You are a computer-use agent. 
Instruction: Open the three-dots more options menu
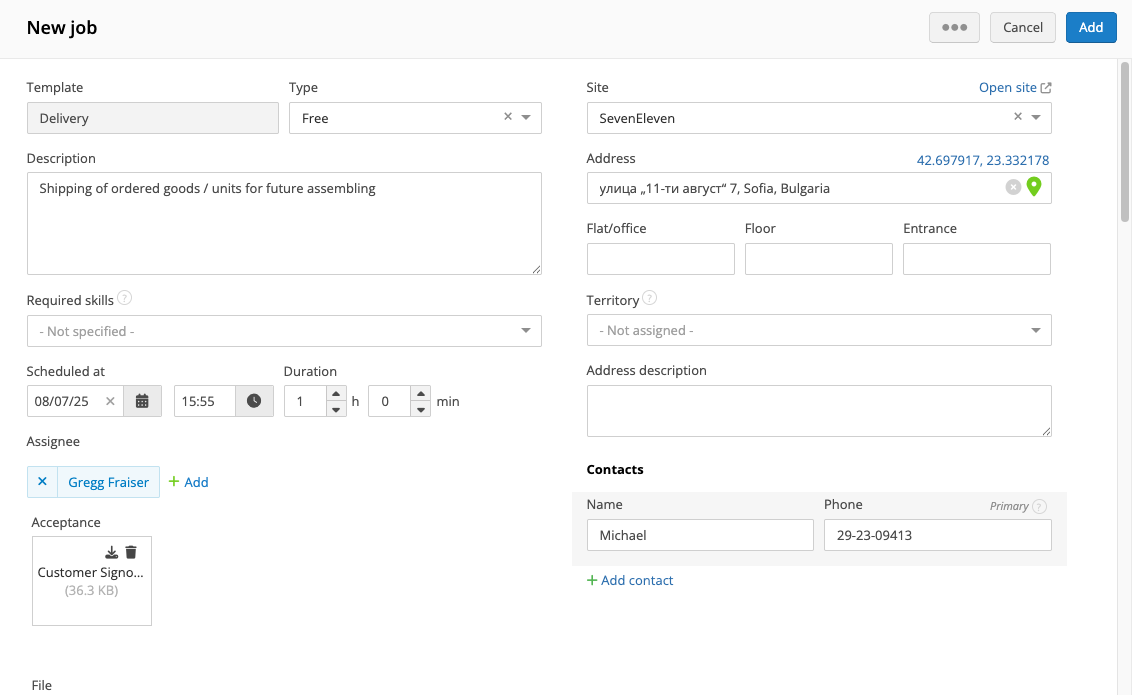pos(954,27)
